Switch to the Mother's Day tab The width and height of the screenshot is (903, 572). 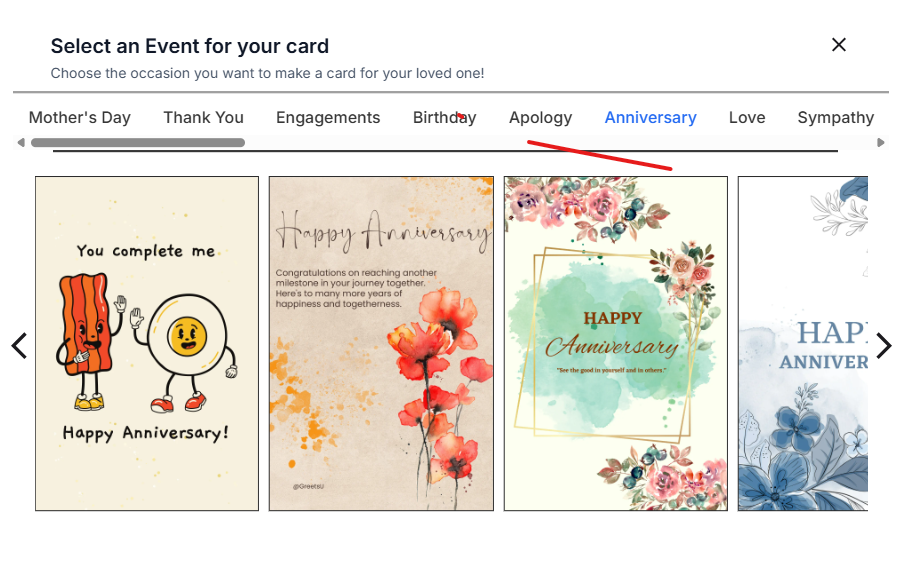[x=80, y=117]
